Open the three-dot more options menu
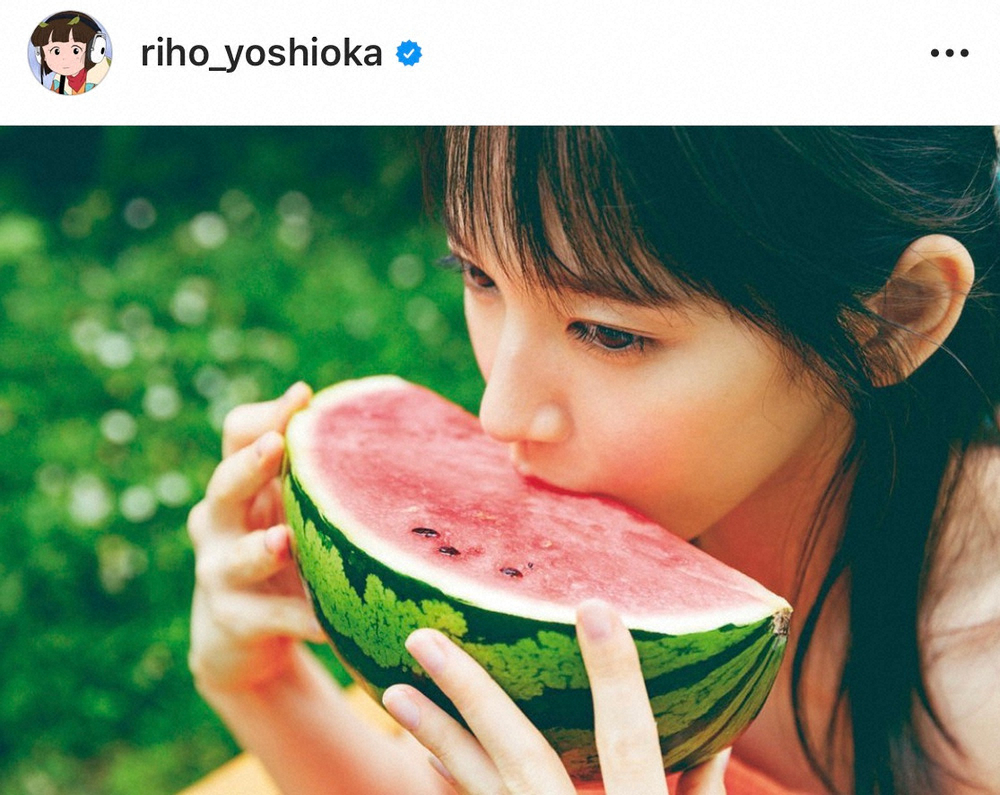This screenshot has width=1000, height=795. coord(949,53)
